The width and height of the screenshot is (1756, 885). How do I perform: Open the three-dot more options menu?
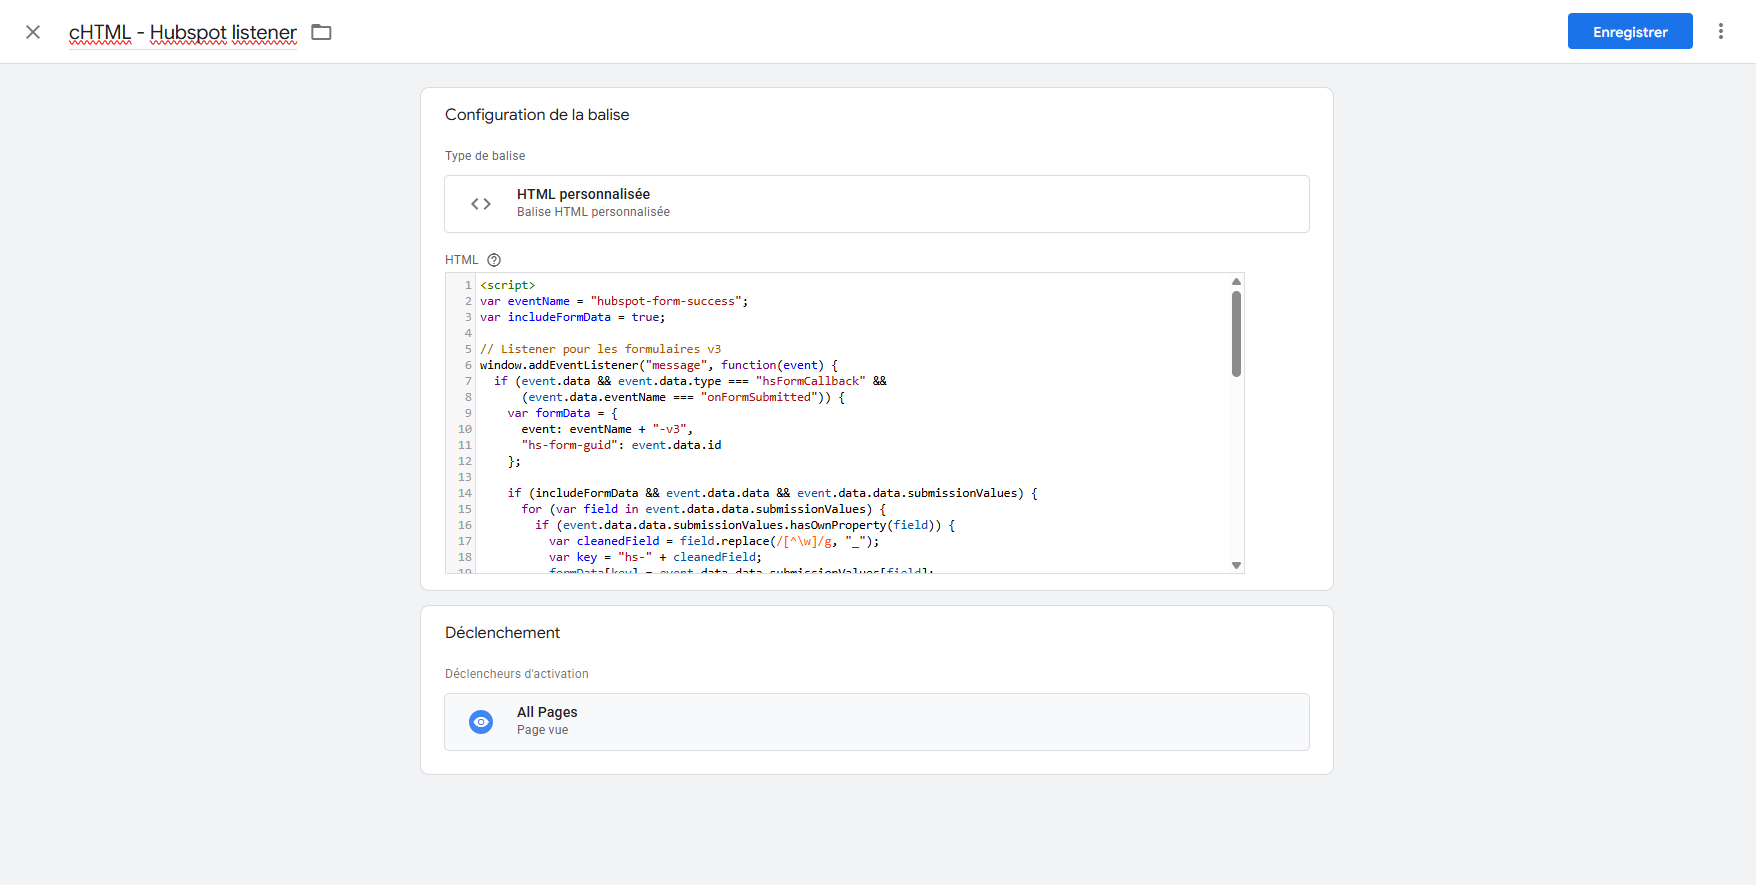[1720, 31]
